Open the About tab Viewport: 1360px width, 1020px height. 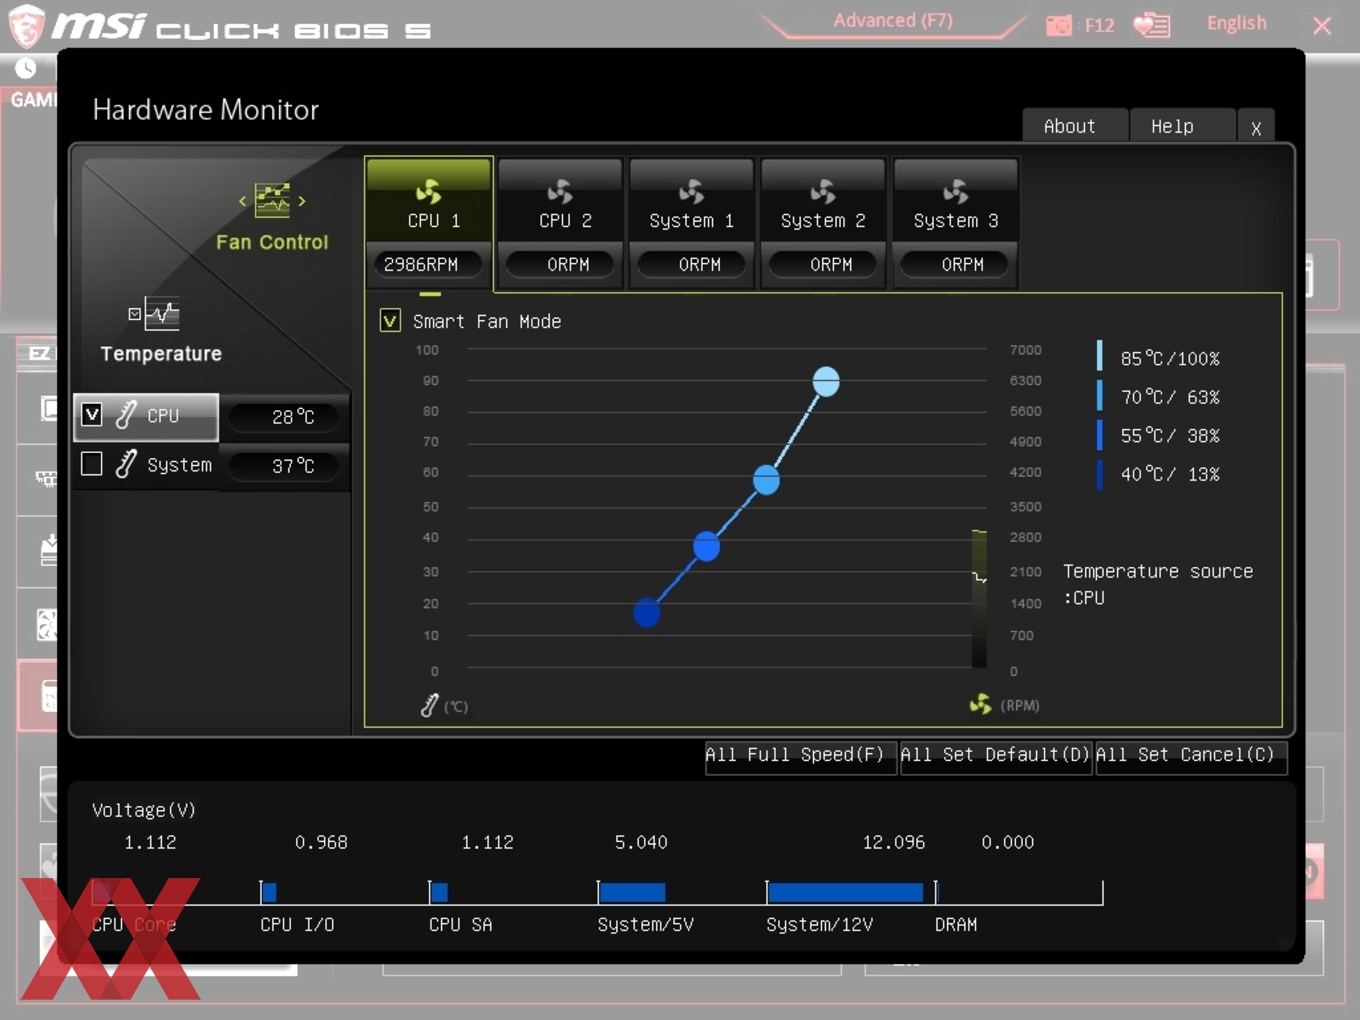(x=1075, y=126)
